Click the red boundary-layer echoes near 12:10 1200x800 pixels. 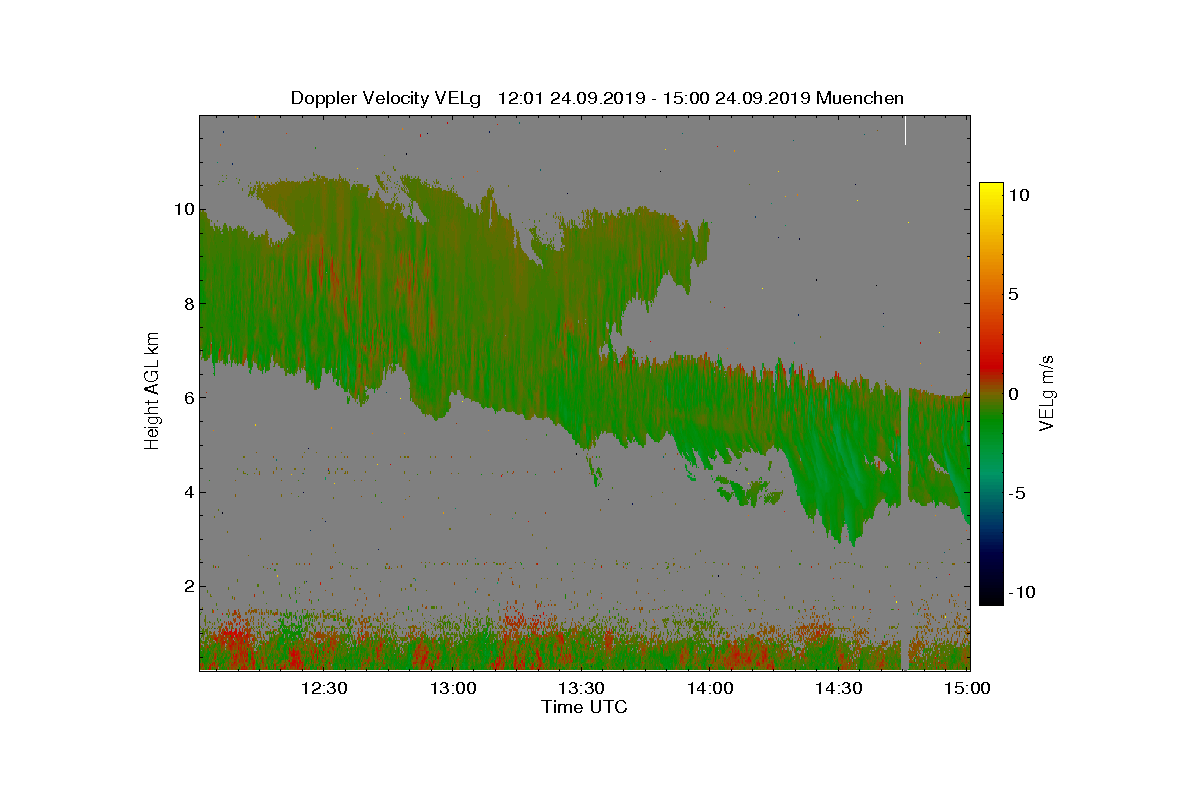pyautogui.click(x=232, y=638)
